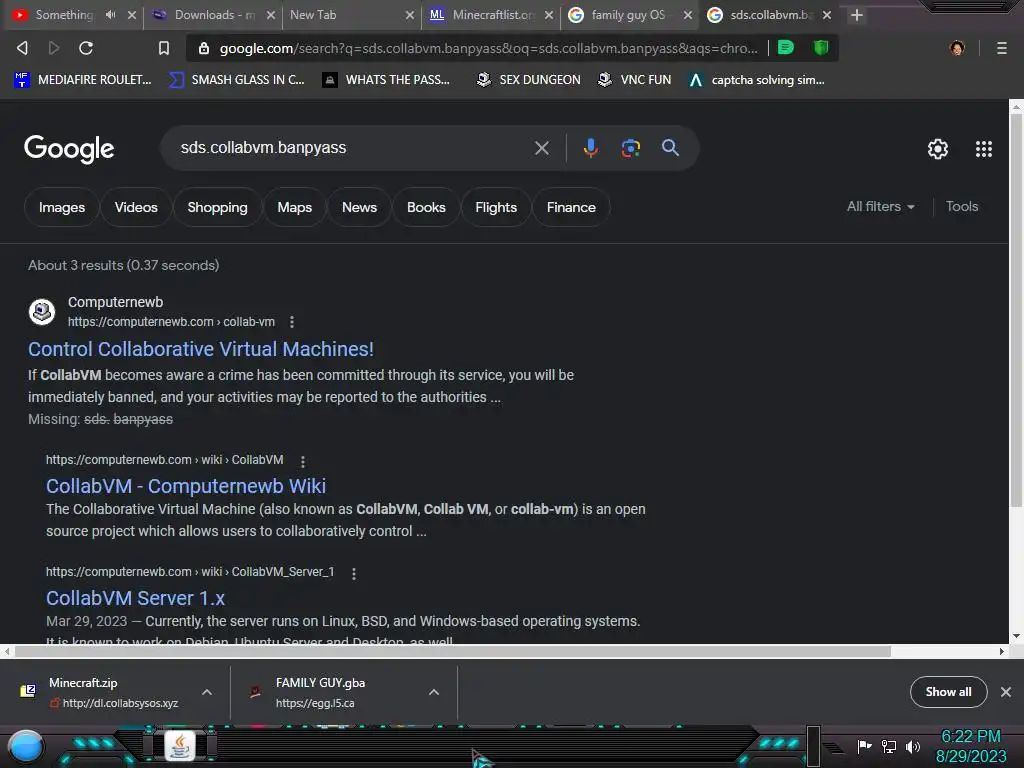Open the green shield extension icon
Screen dimensions: 1024x768
pyautogui.click(x=821, y=48)
